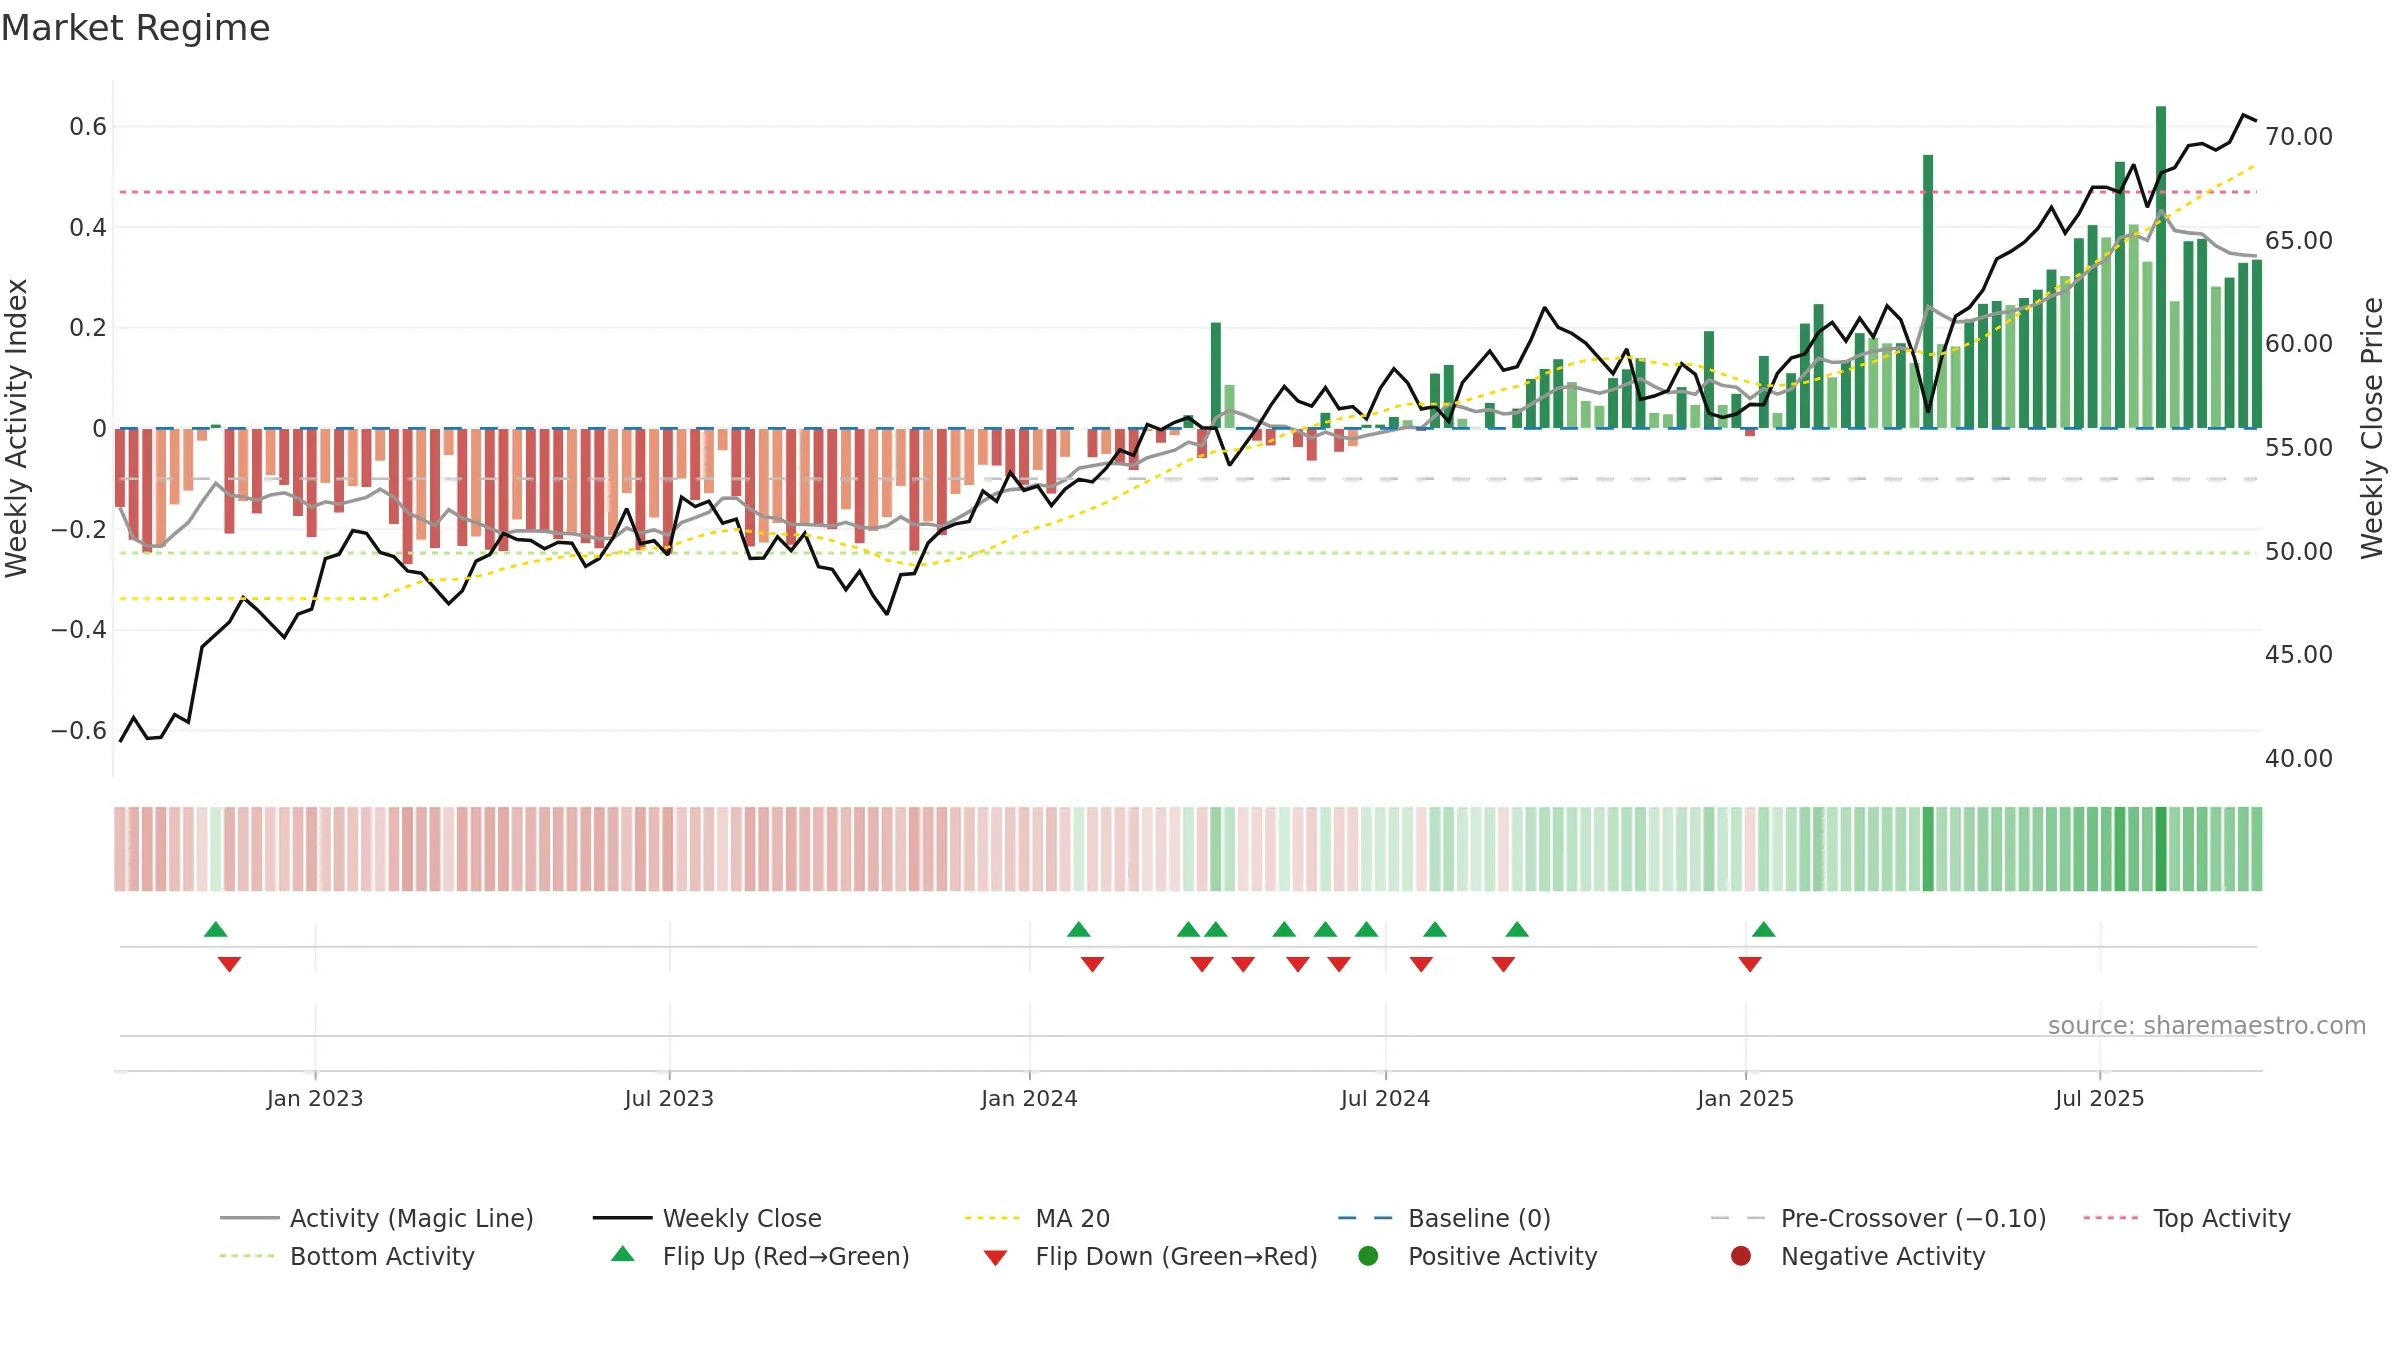Toggle the Top Activity legend entry

[2186, 1218]
